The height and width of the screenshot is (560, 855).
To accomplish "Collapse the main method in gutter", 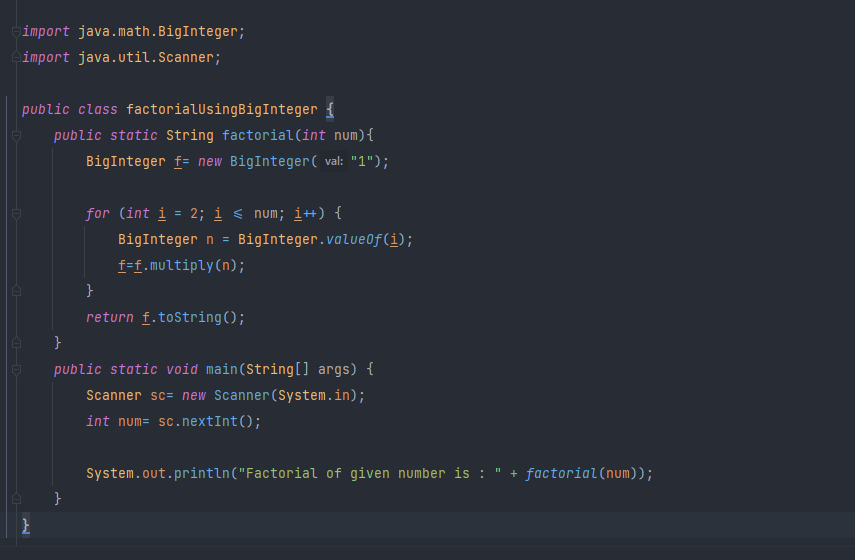I will click(16, 370).
